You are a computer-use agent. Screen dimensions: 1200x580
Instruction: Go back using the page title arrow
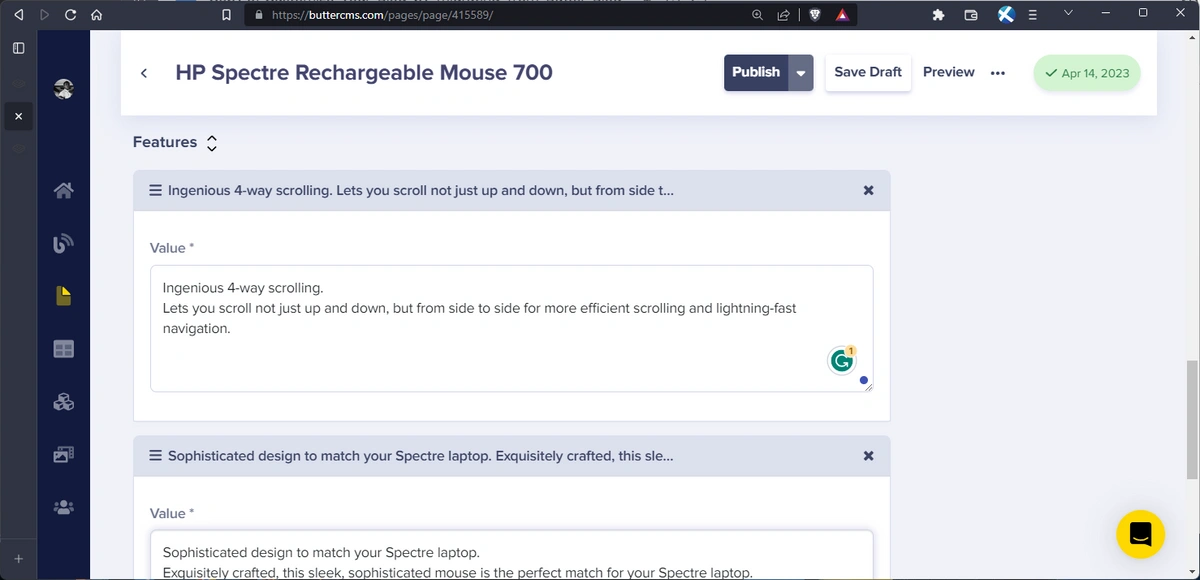point(144,73)
